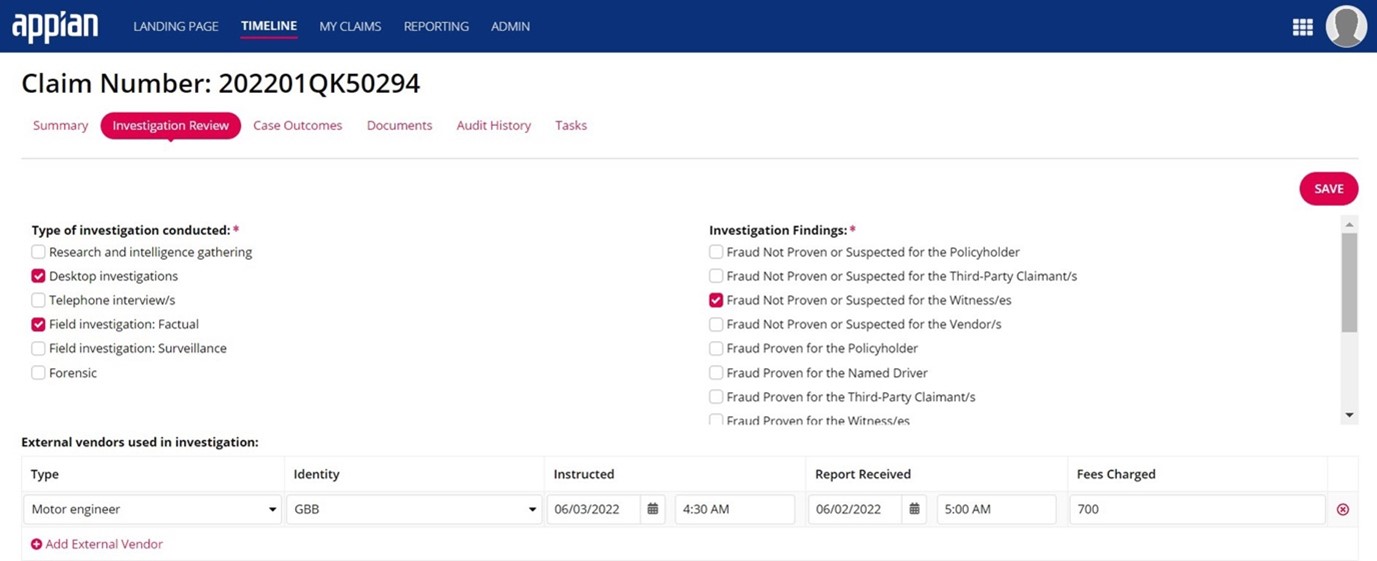1377x561 pixels.
Task: Open the Report Received calendar picker
Action: 914,509
